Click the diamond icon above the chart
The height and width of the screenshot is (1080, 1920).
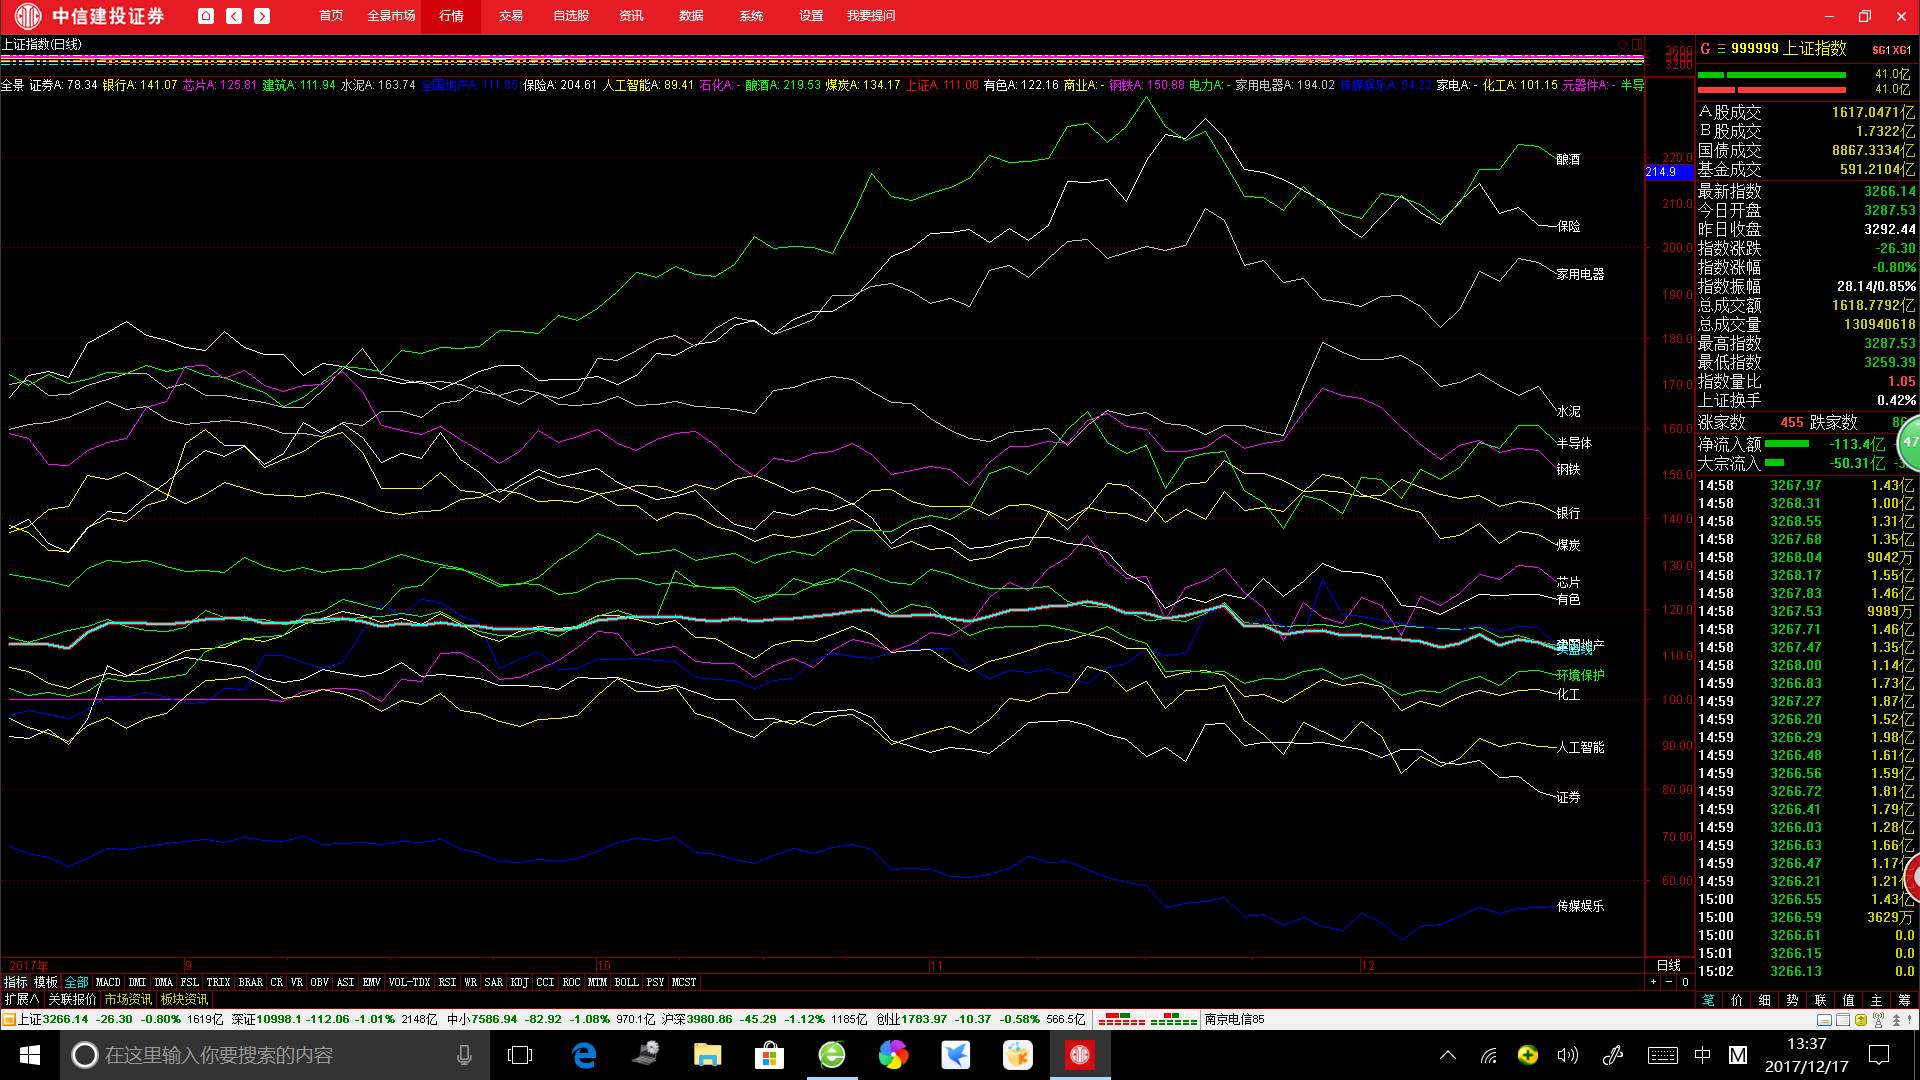1622,44
